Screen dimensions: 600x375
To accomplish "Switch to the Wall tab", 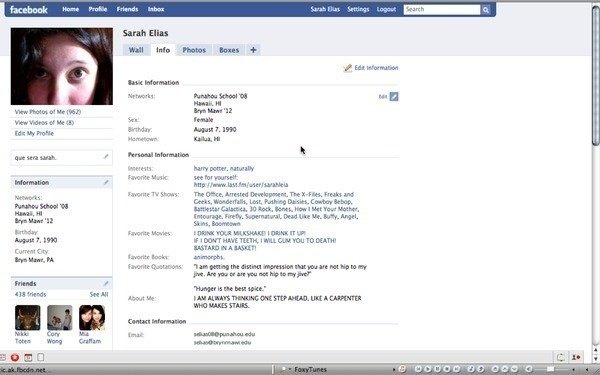I will click(x=136, y=50).
